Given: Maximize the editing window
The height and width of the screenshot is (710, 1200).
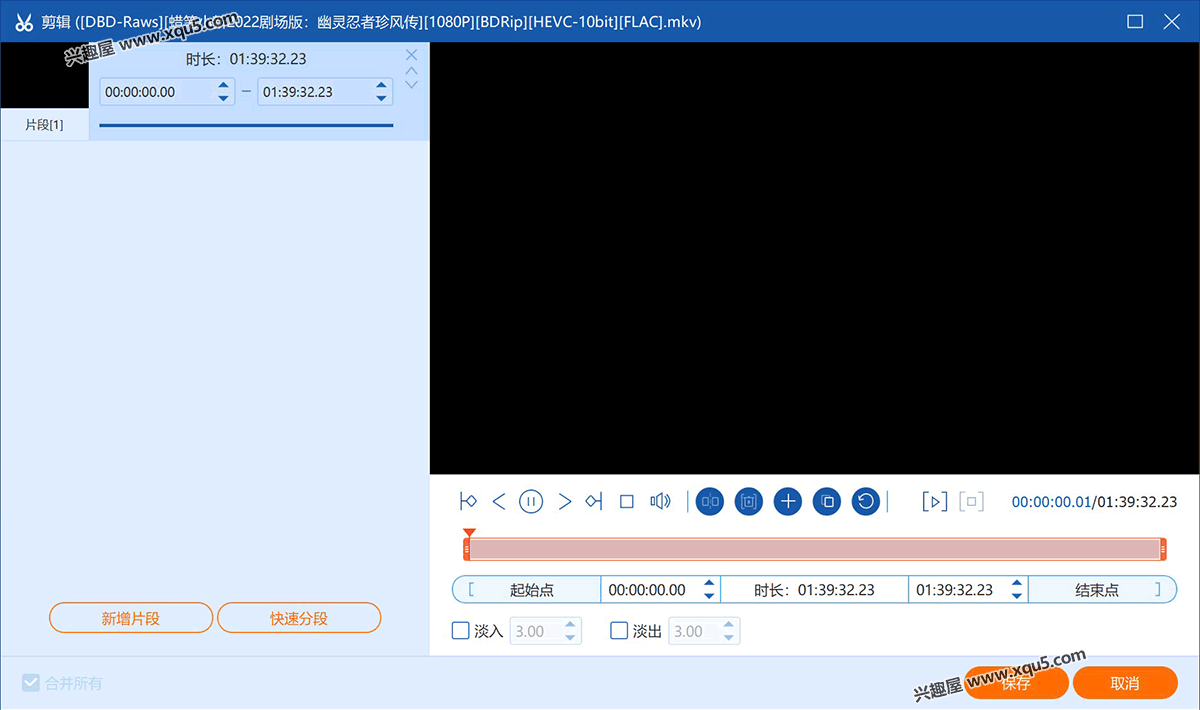Looking at the screenshot, I should pos(1135,21).
